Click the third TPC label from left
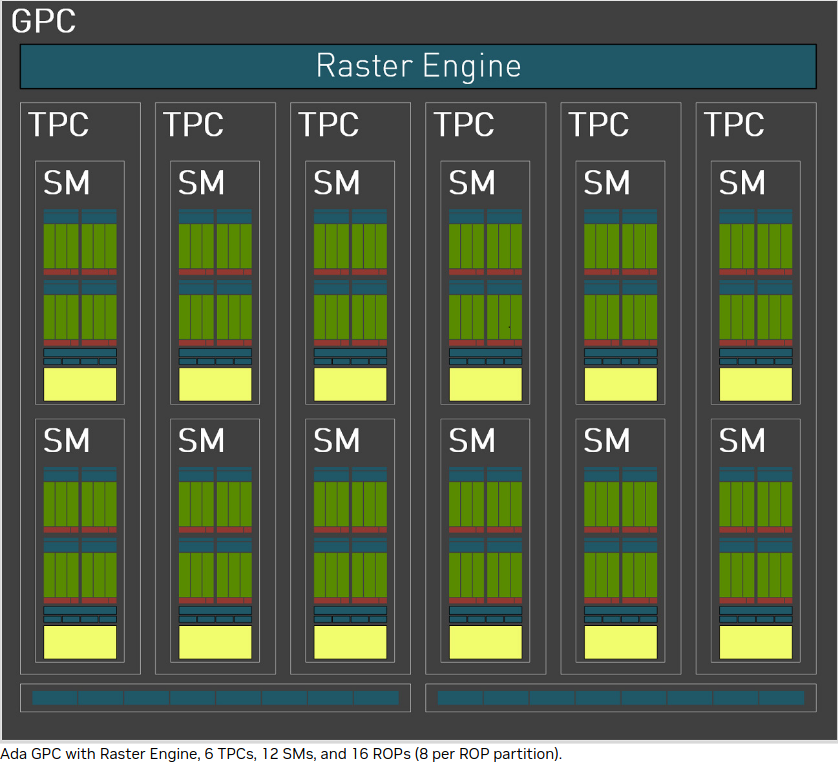The width and height of the screenshot is (838, 771). tap(328, 125)
